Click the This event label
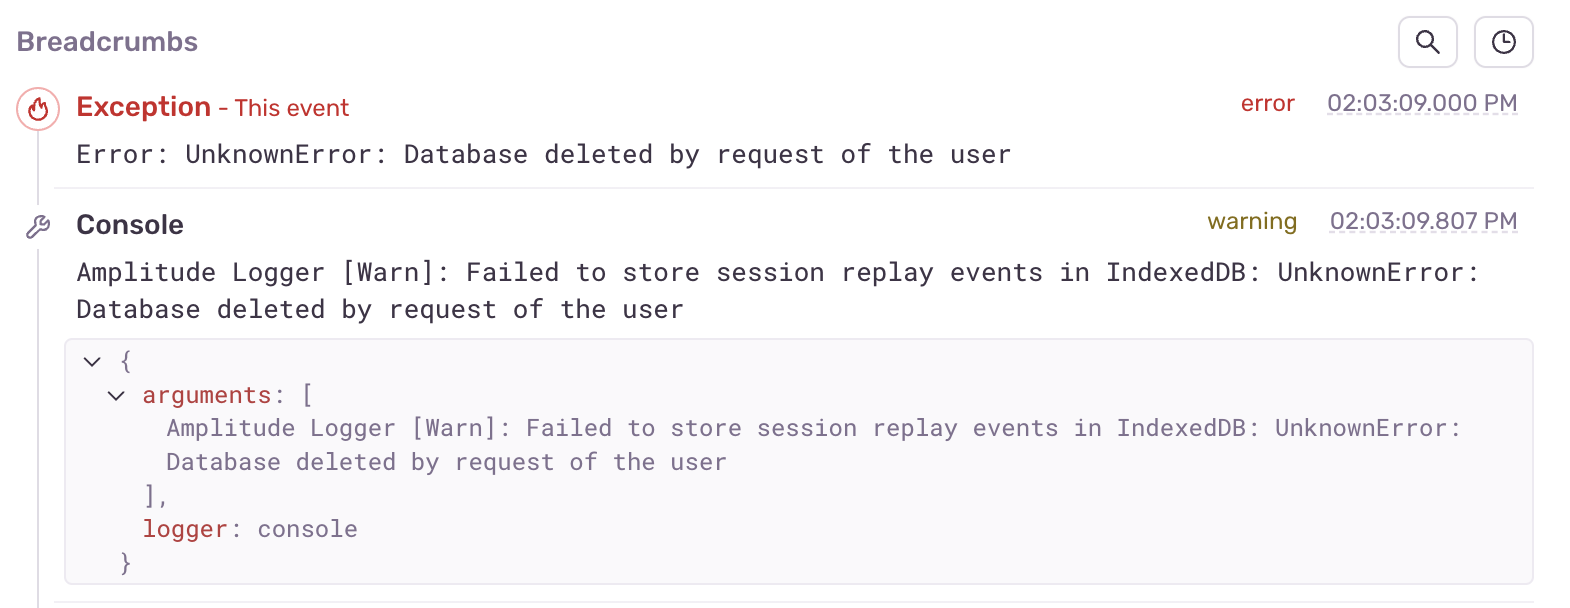Image resolution: width=1570 pixels, height=608 pixels. click(x=291, y=108)
